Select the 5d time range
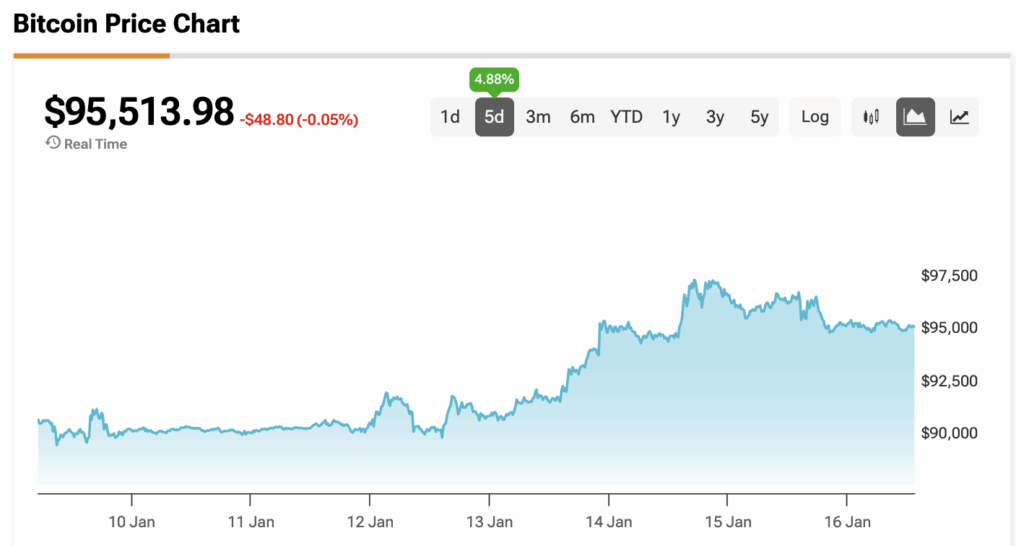This screenshot has height=546, width=1024. 494,117
